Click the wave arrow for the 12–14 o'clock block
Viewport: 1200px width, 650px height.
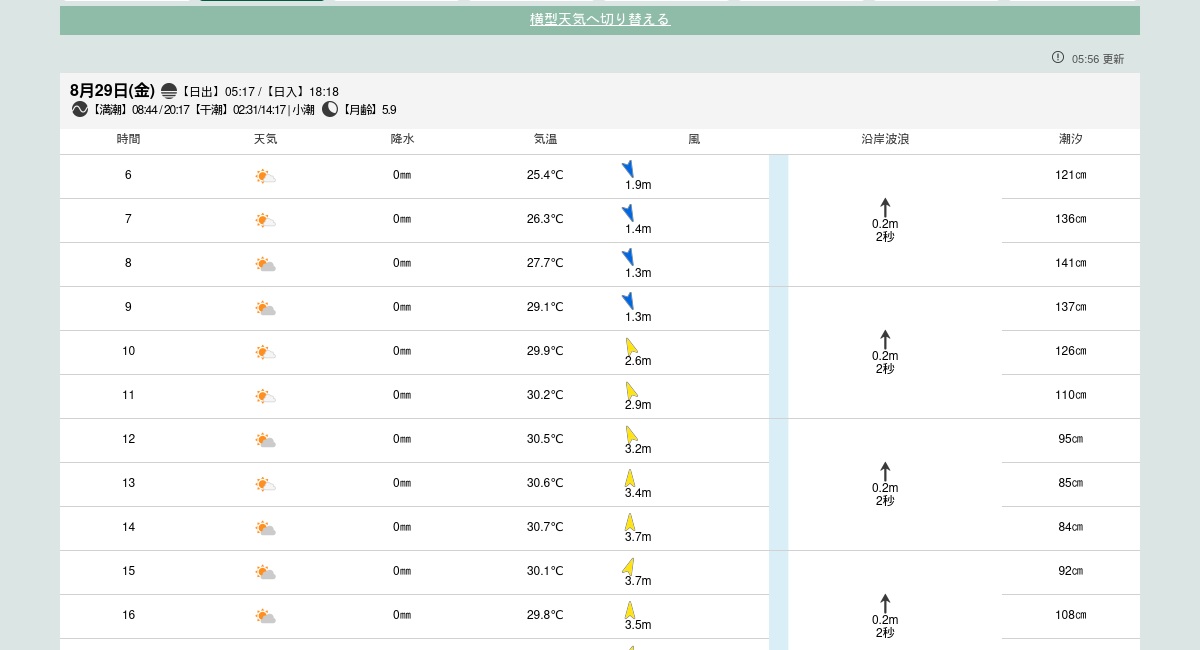[x=885, y=471]
